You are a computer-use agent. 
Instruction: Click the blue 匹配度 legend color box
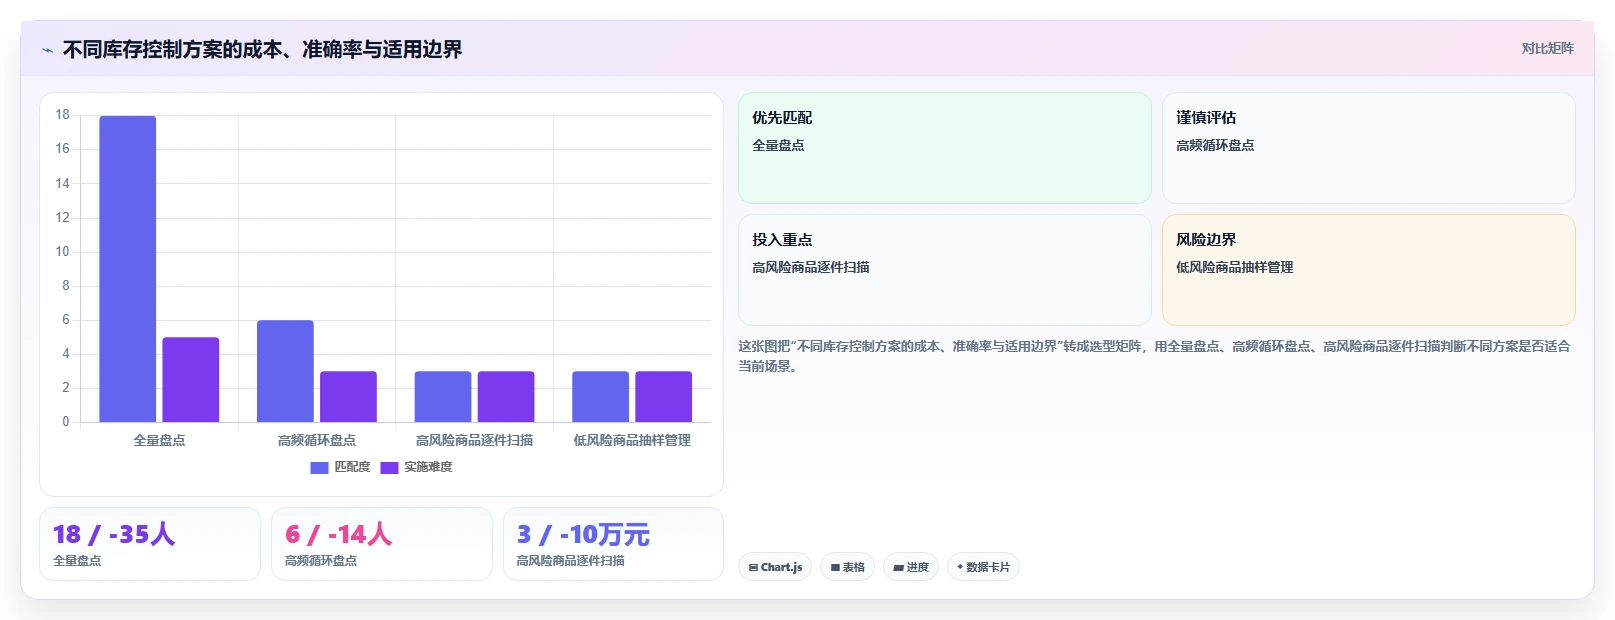coord(319,467)
